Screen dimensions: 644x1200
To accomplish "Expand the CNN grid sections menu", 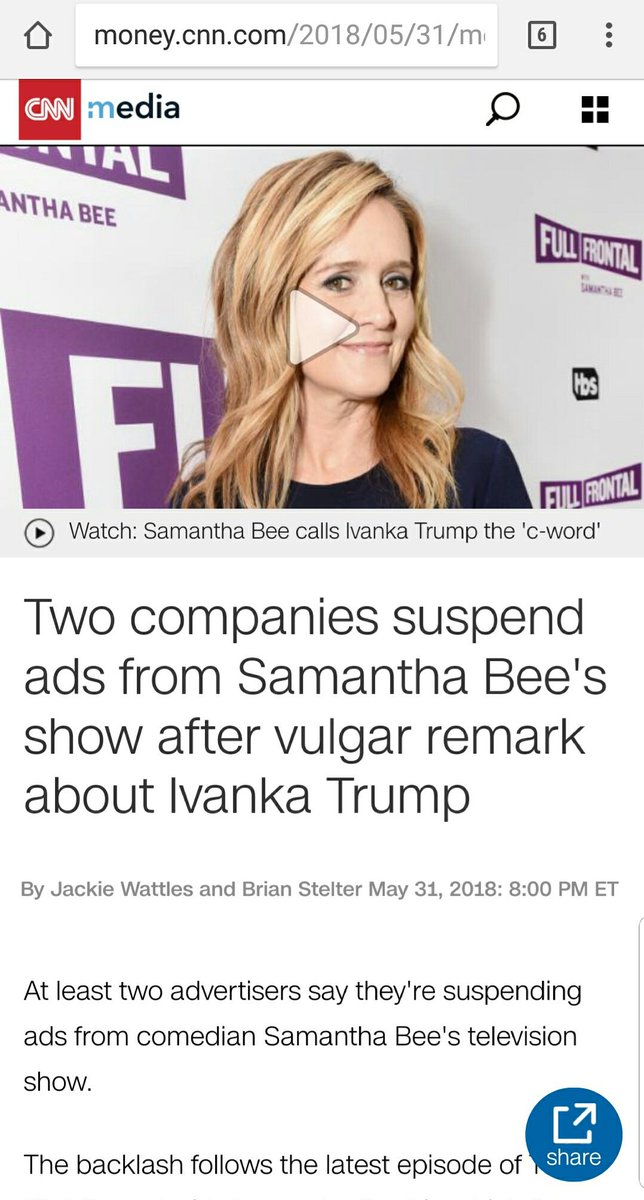I will coord(596,110).
